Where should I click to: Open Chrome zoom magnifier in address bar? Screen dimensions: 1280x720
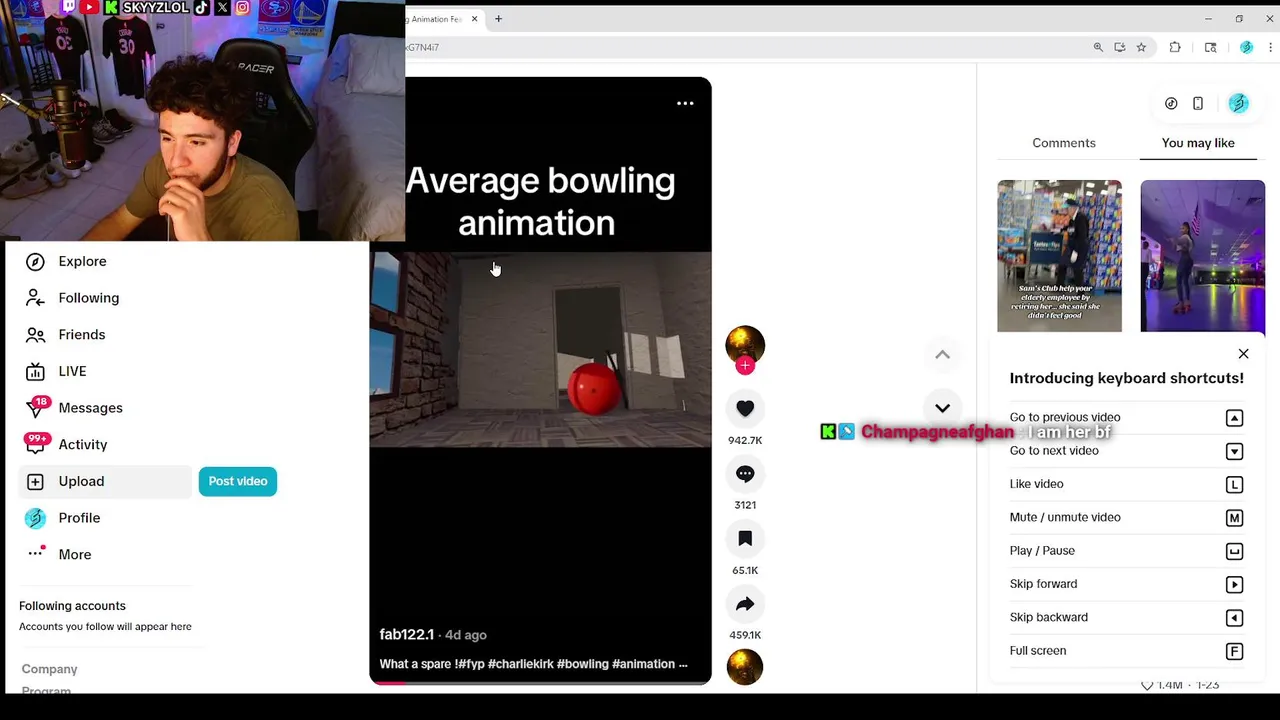coord(1098,47)
